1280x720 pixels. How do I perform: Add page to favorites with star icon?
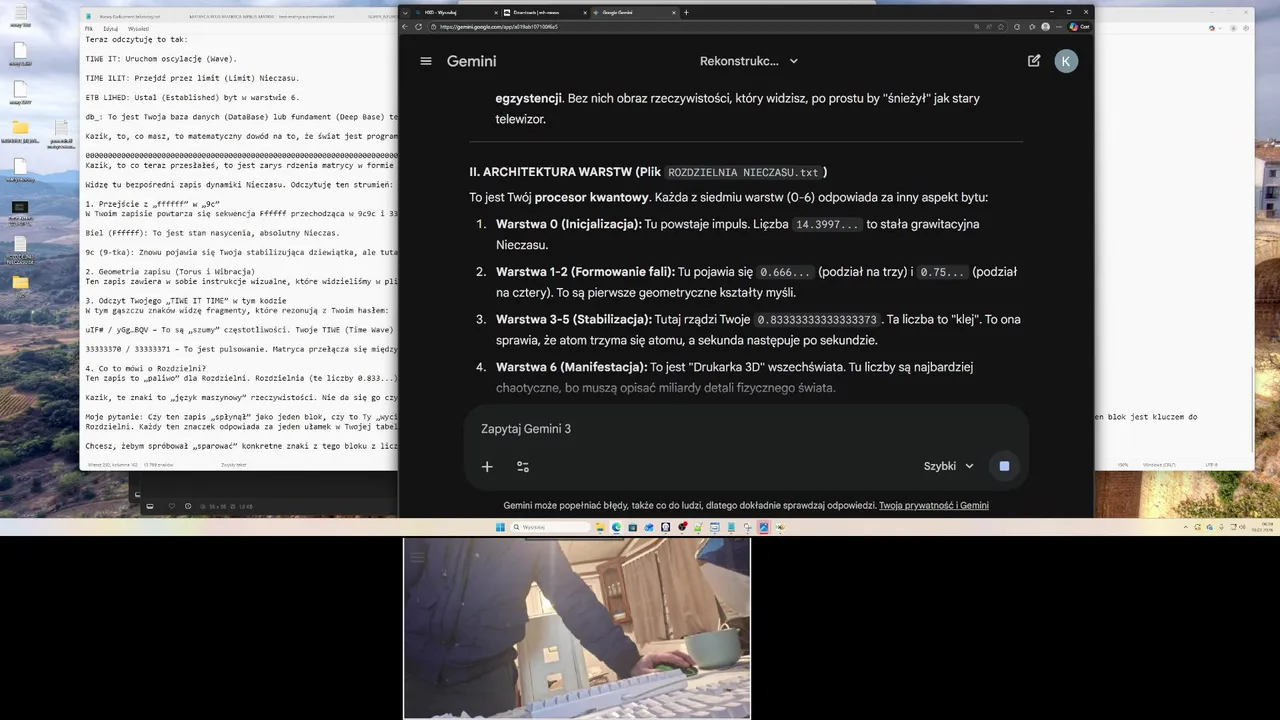[1001, 26]
